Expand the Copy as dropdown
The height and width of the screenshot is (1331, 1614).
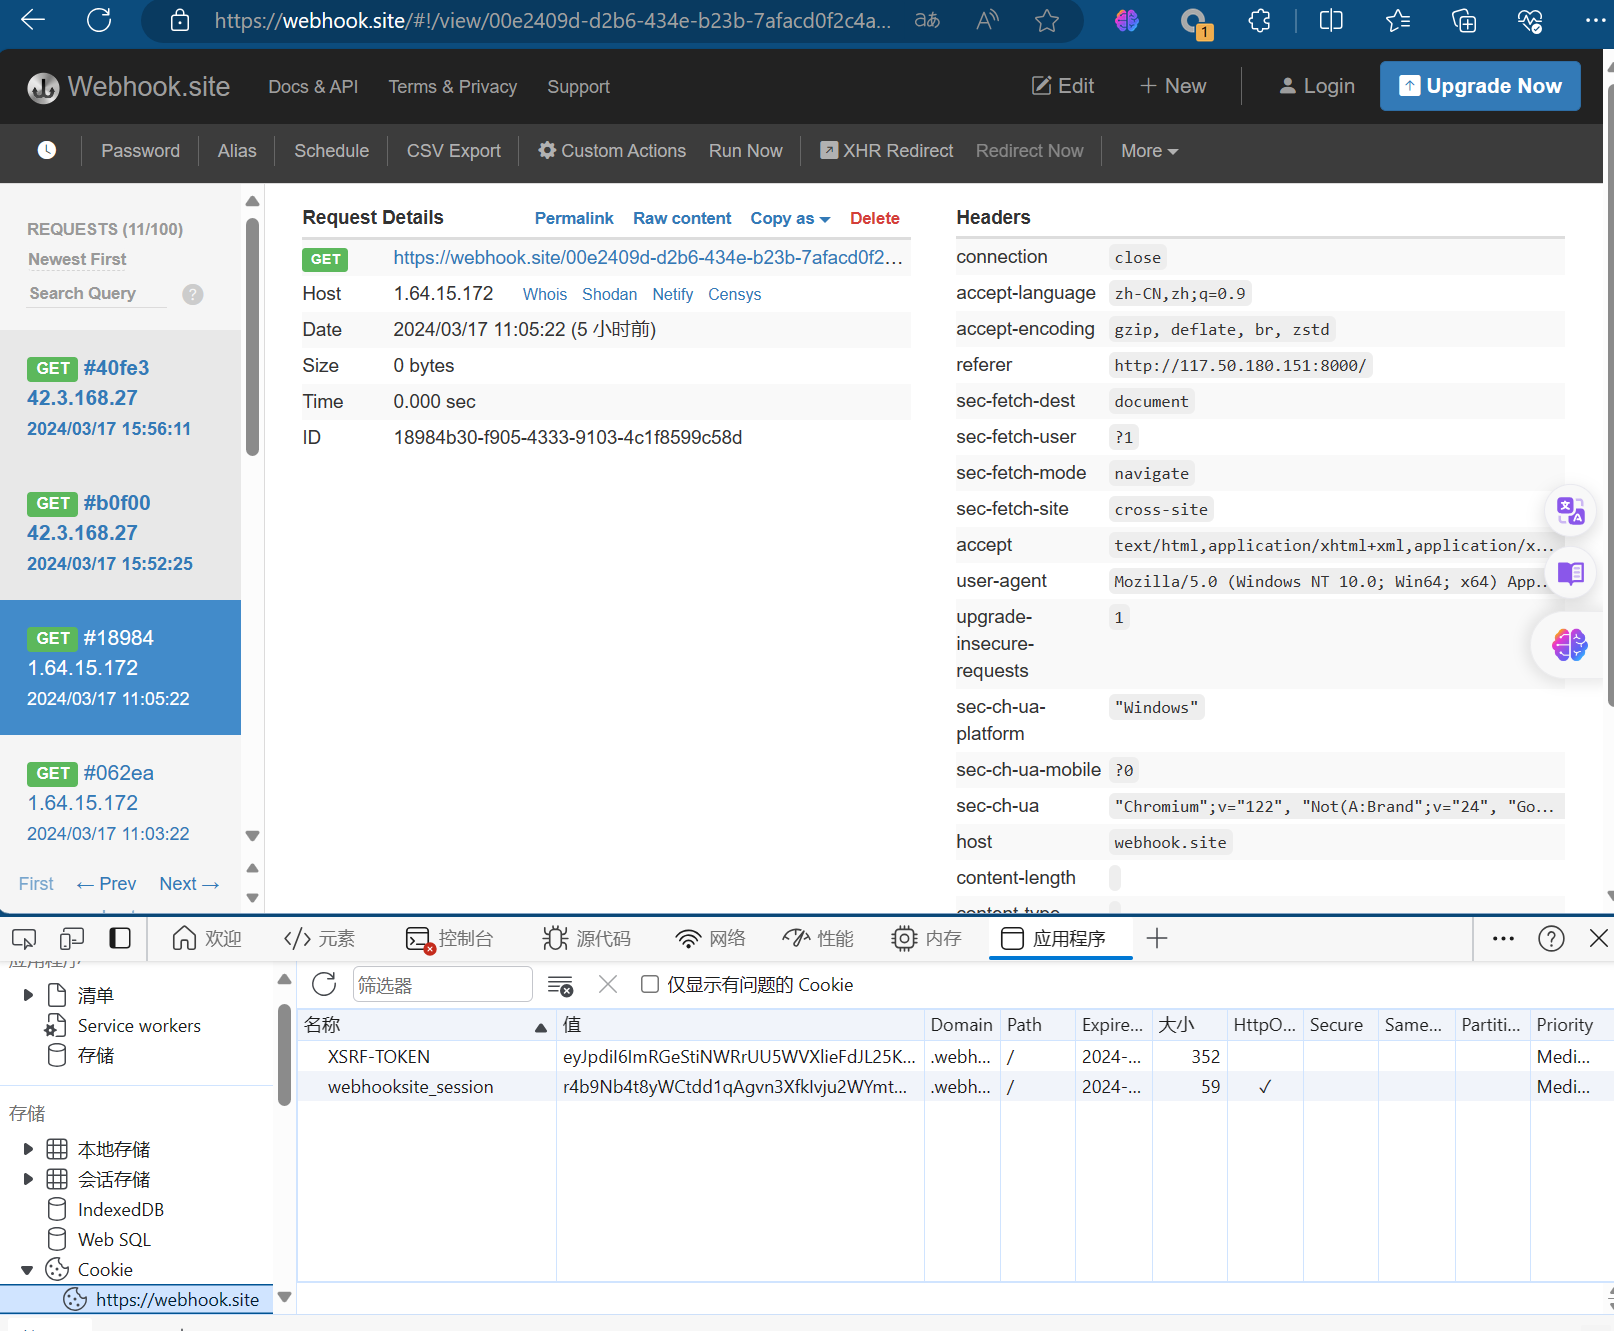(x=790, y=218)
